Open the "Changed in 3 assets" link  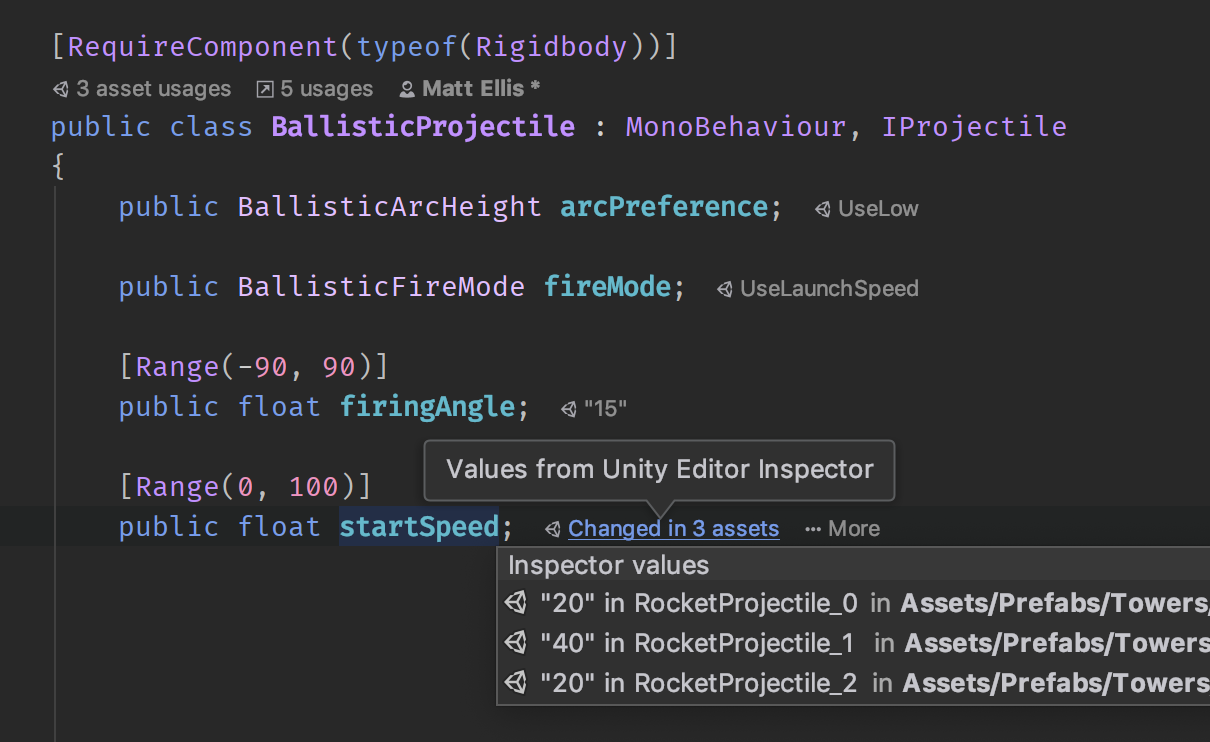[673, 529]
